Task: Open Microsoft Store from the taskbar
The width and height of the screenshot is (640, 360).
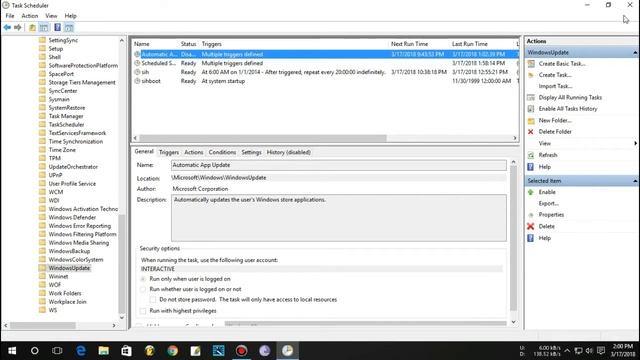Action: click(x=127, y=351)
